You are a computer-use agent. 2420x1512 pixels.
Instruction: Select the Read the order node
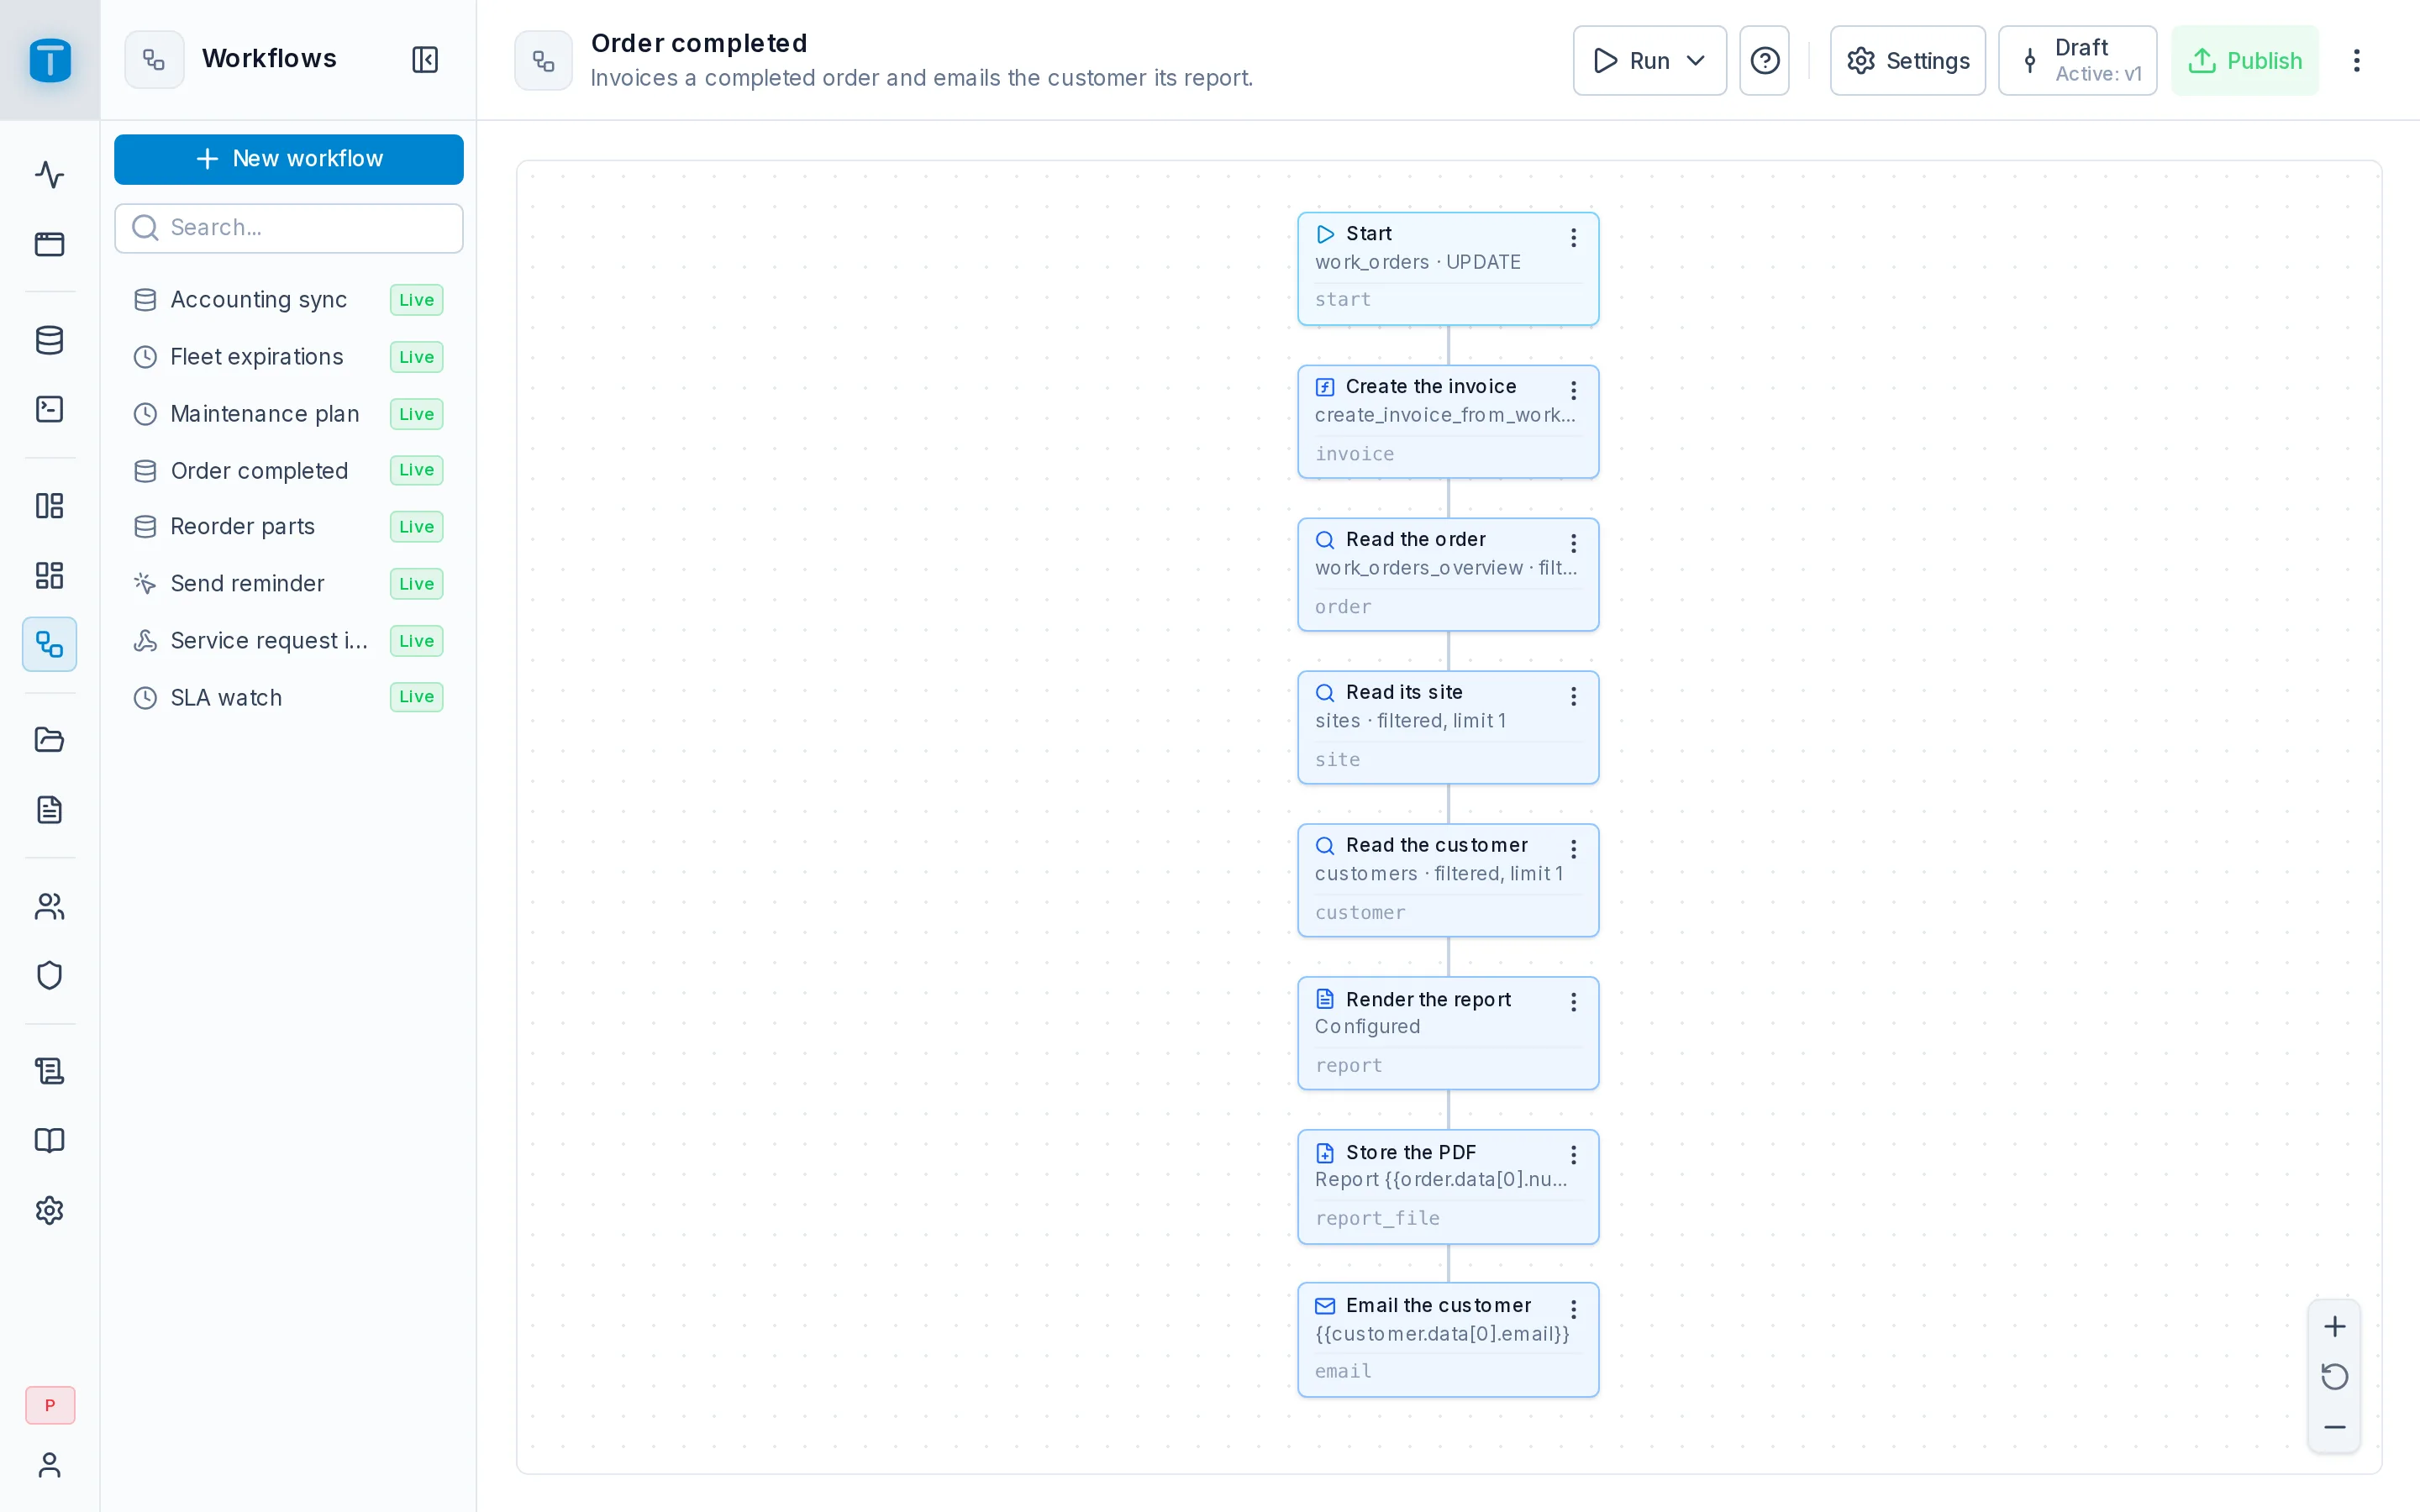tap(1448, 574)
